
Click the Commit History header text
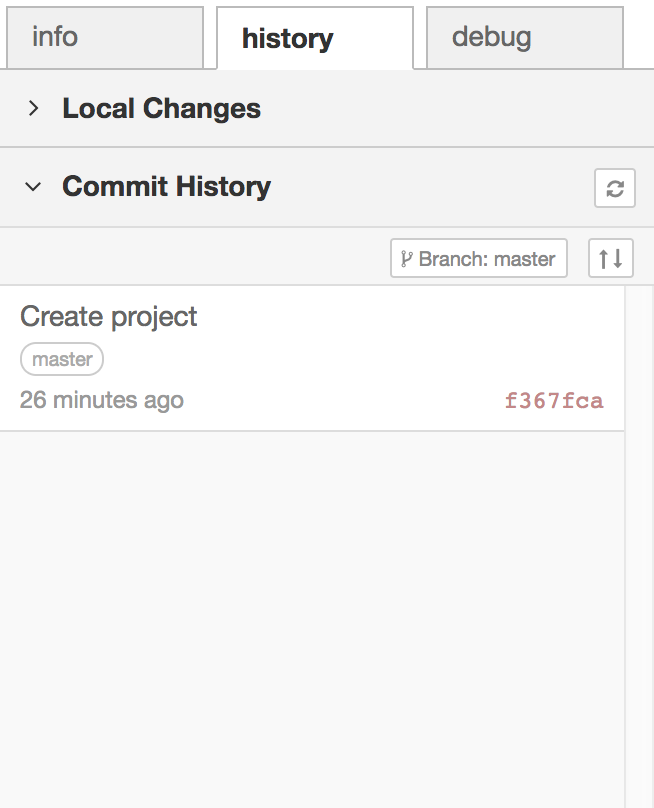pos(166,186)
